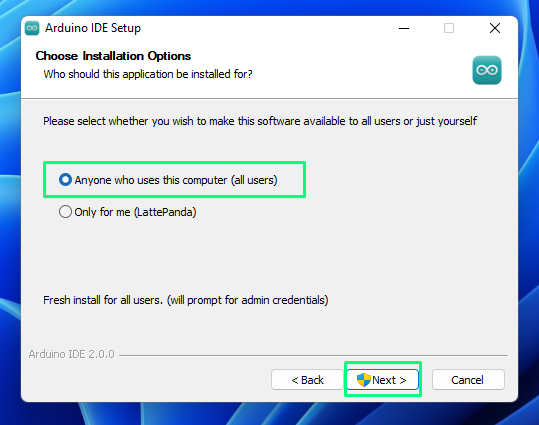Click 'Please select whether you wish' instruction text
The image size is (539, 425).
(x=260, y=121)
